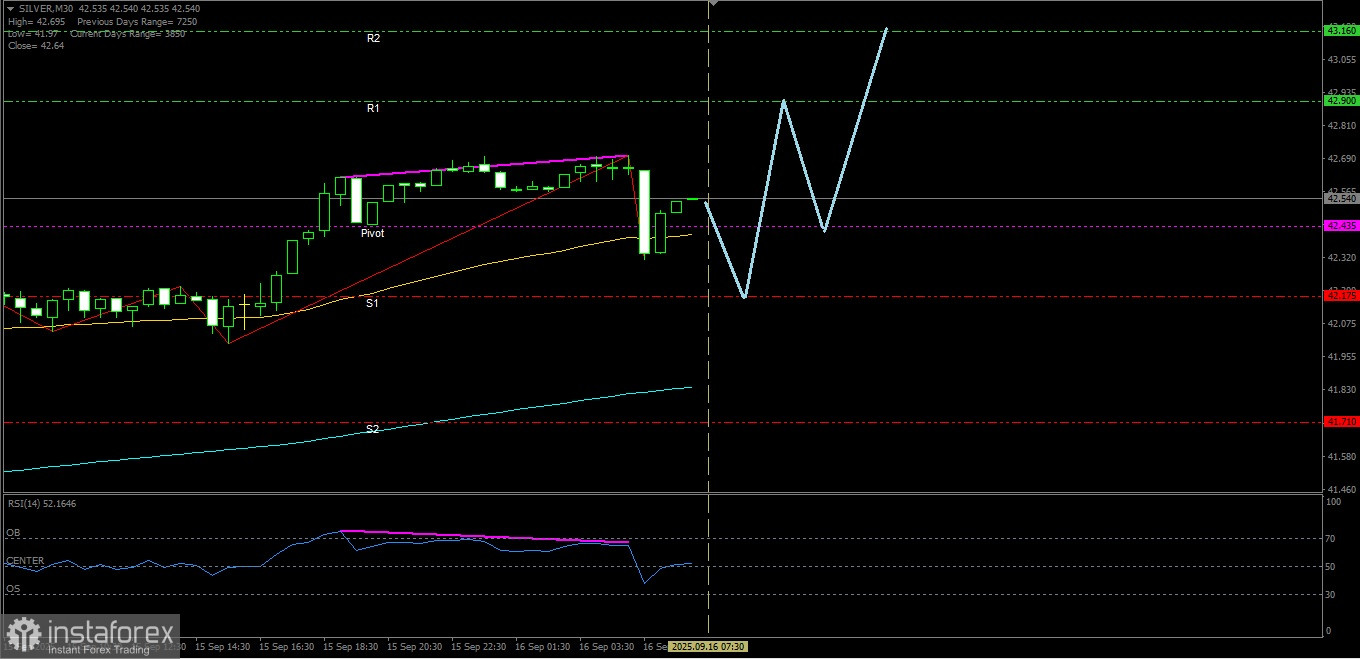Click the 43.160 green price tag

(x=1341, y=31)
